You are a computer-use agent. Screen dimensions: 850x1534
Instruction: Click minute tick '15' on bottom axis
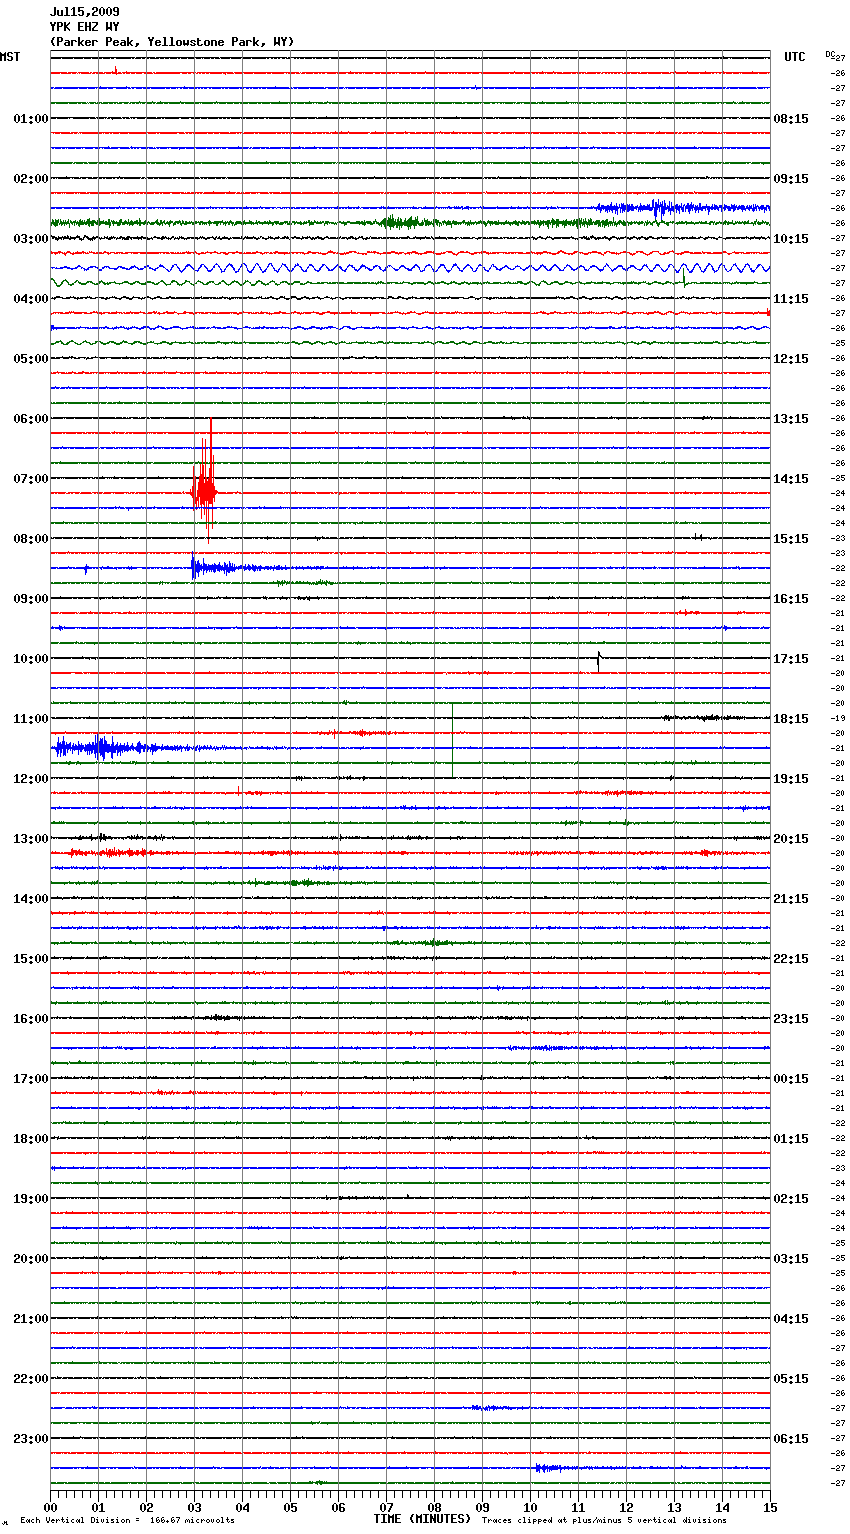[770, 1507]
